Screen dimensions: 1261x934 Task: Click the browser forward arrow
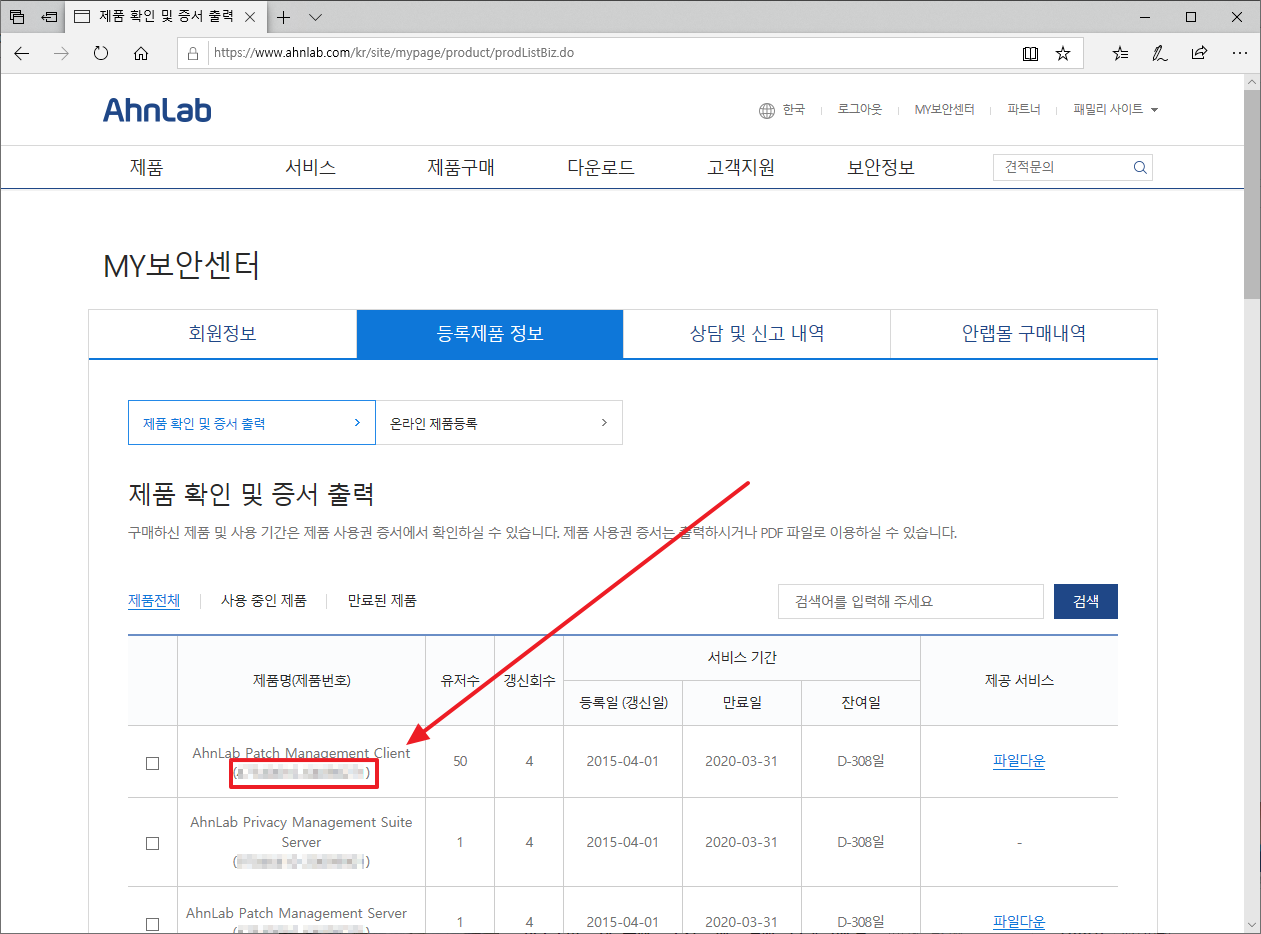pyautogui.click(x=62, y=53)
